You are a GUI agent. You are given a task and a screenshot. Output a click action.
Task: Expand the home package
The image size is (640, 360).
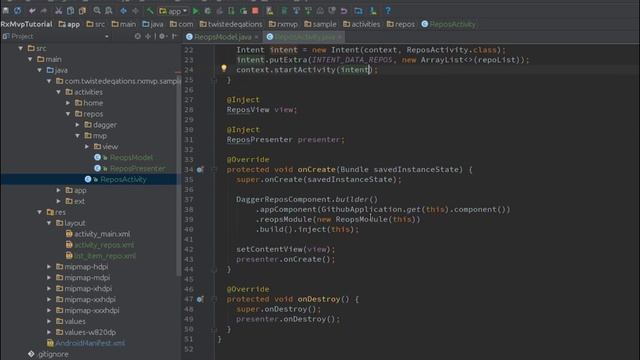tap(68, 103)
